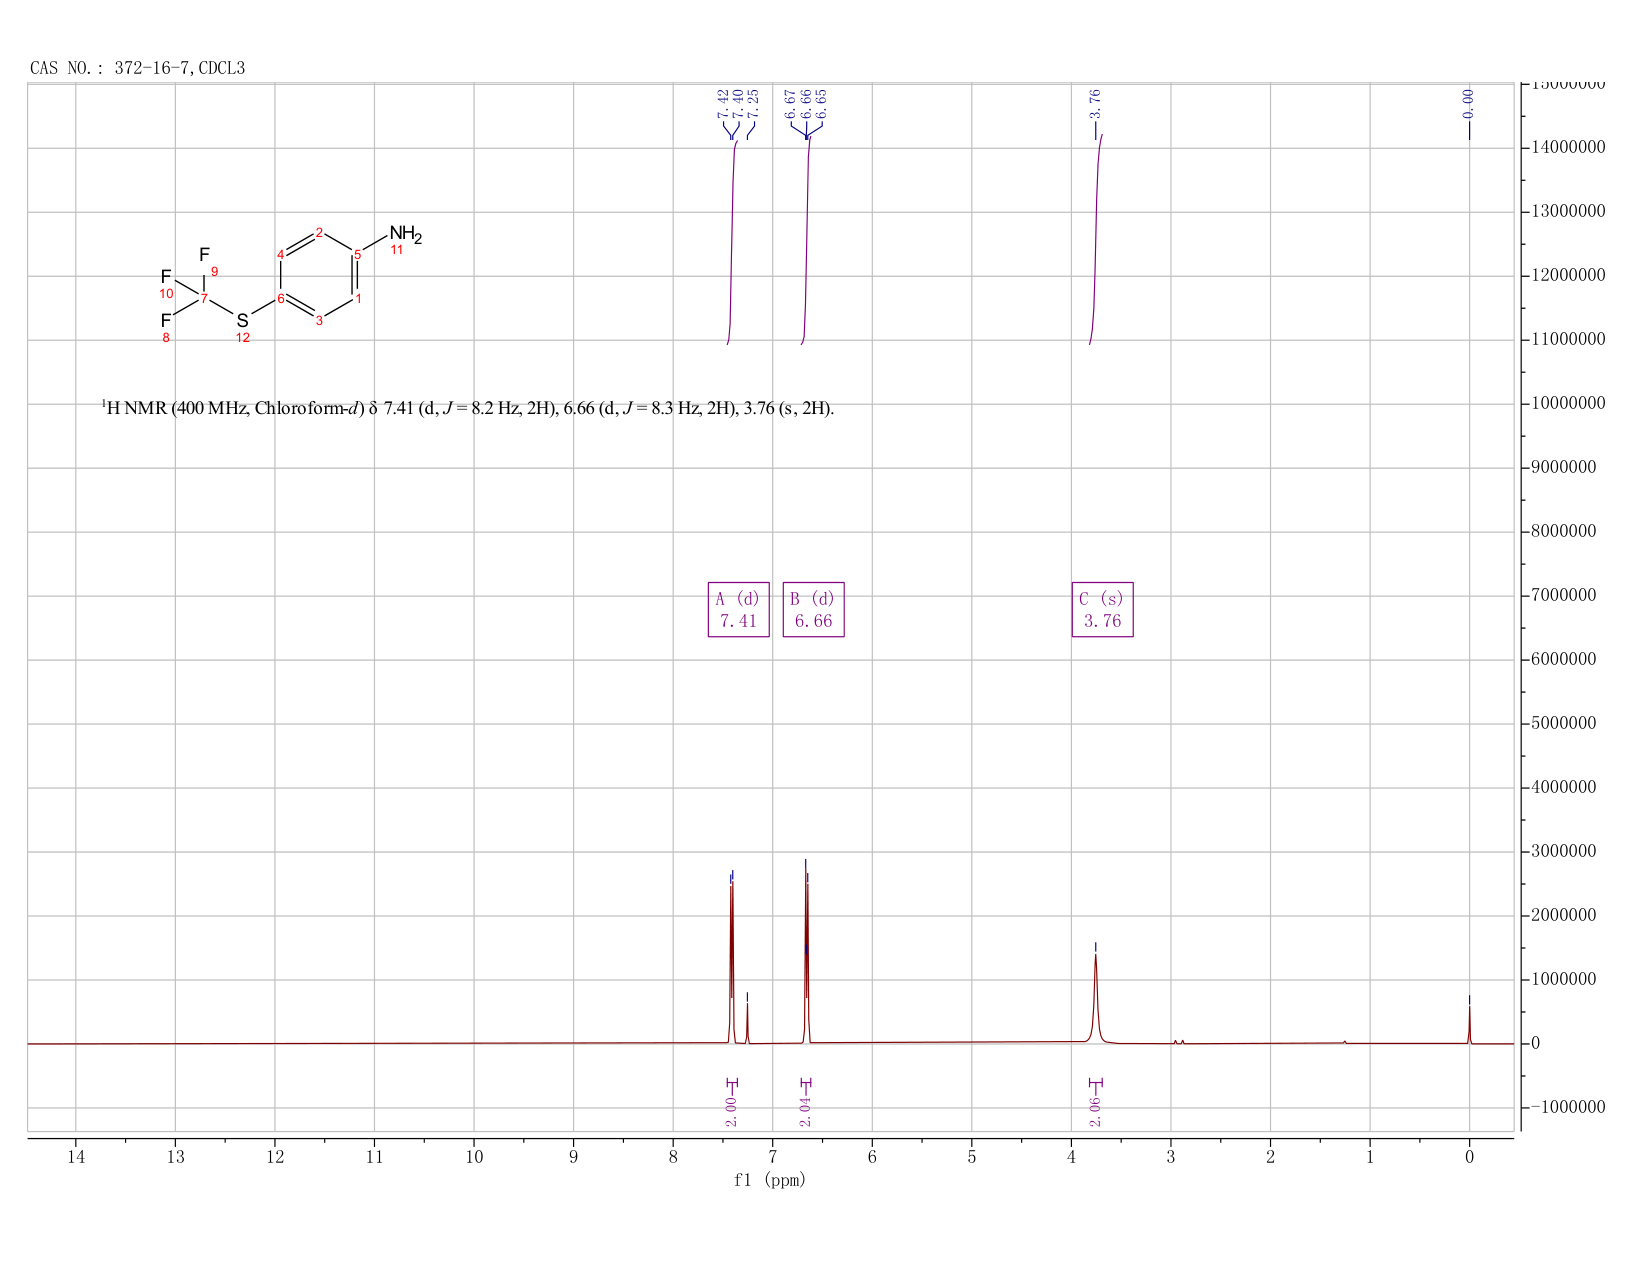The height and width of the screenshot is (1275, 1650).
Task: Click the integral value 2.00
Action: tap(731, 1111)
